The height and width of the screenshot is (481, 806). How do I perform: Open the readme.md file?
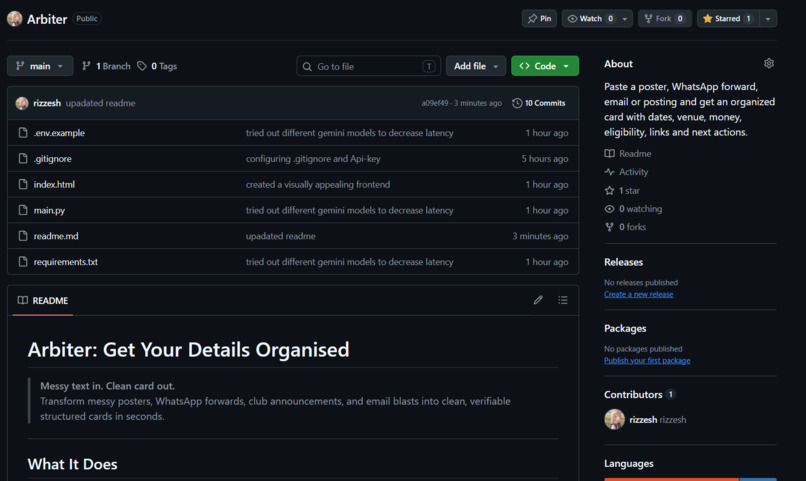(56, 236)
